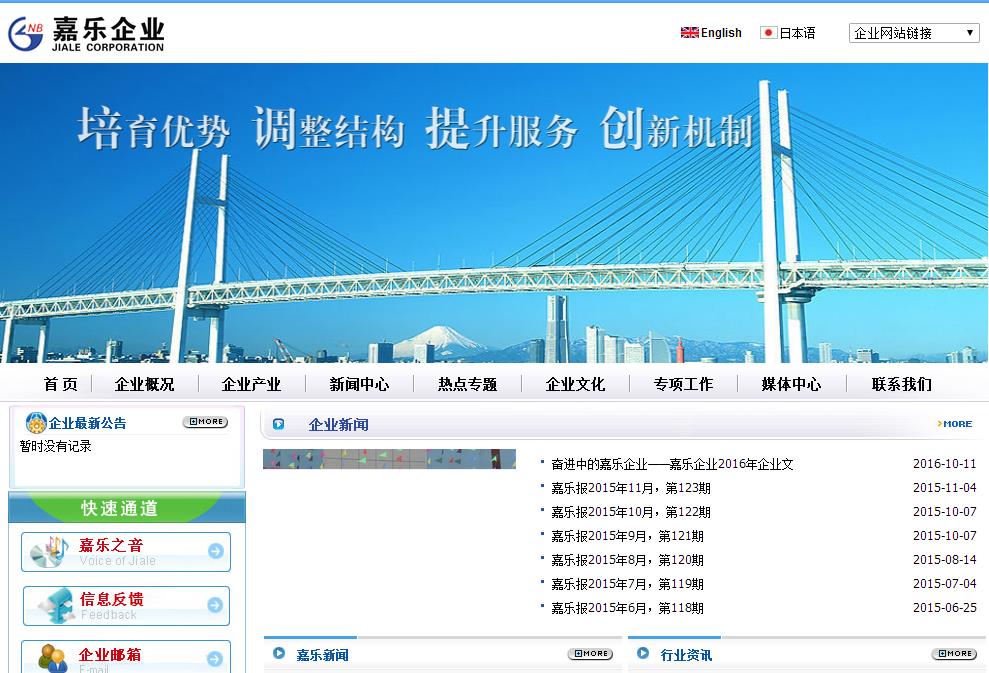Screen dimensions: 989x673
Task: Click MORE link in 企业新闻 header
Action: coord(955,424)
